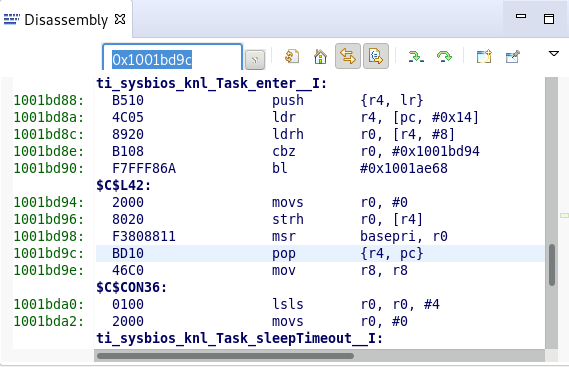The width and height of the screenshot is (569, 367).
Task: Click opcode 8920
Action: click(x=128, y=134)
